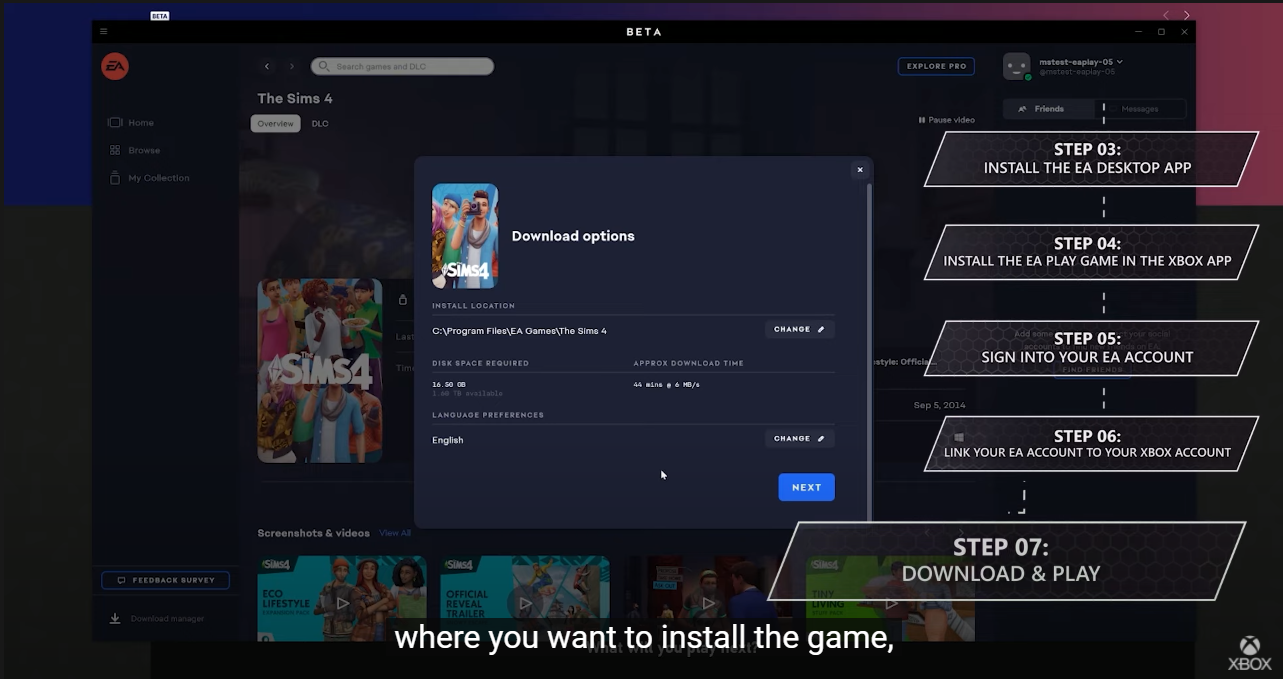The height and width of the screenshot is (679, 1283).
Task: Click the 16.50 GB disk space value
Action: coord(448,384)
